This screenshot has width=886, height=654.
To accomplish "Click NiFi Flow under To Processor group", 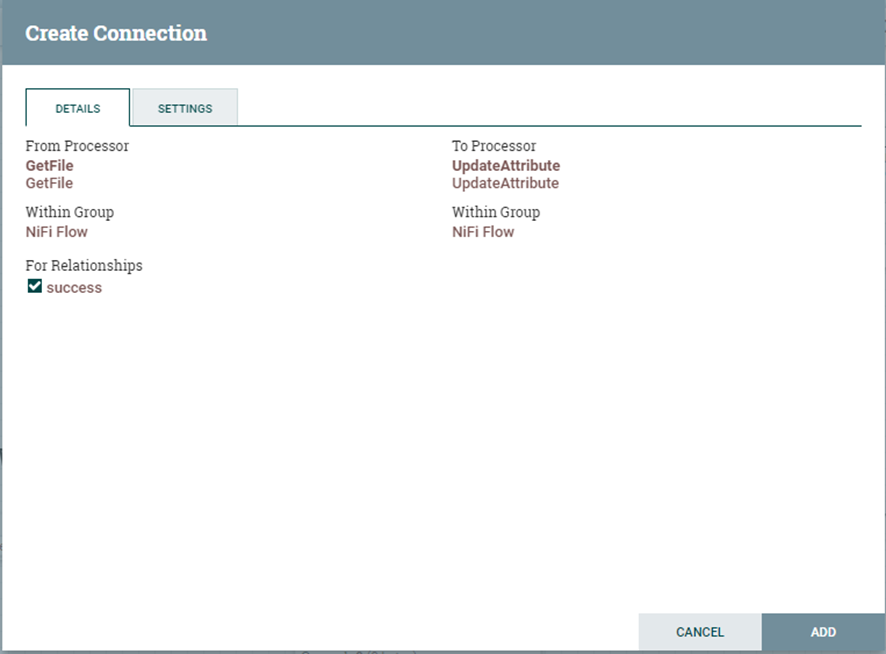I will pyautogui.click(x=483, y=232).
